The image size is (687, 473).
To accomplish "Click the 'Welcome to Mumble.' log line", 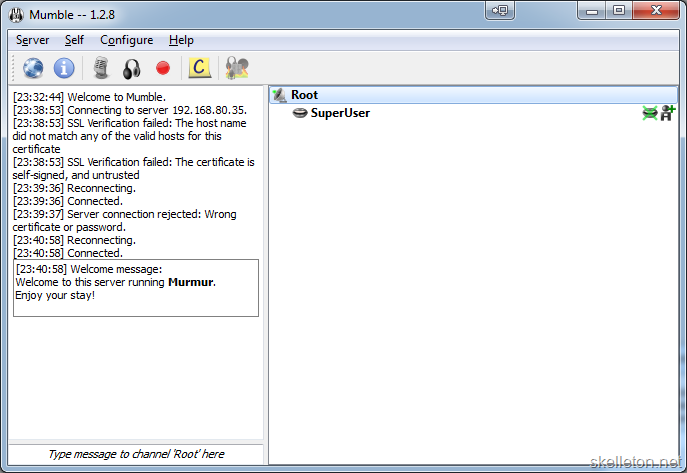I will 89,97.
